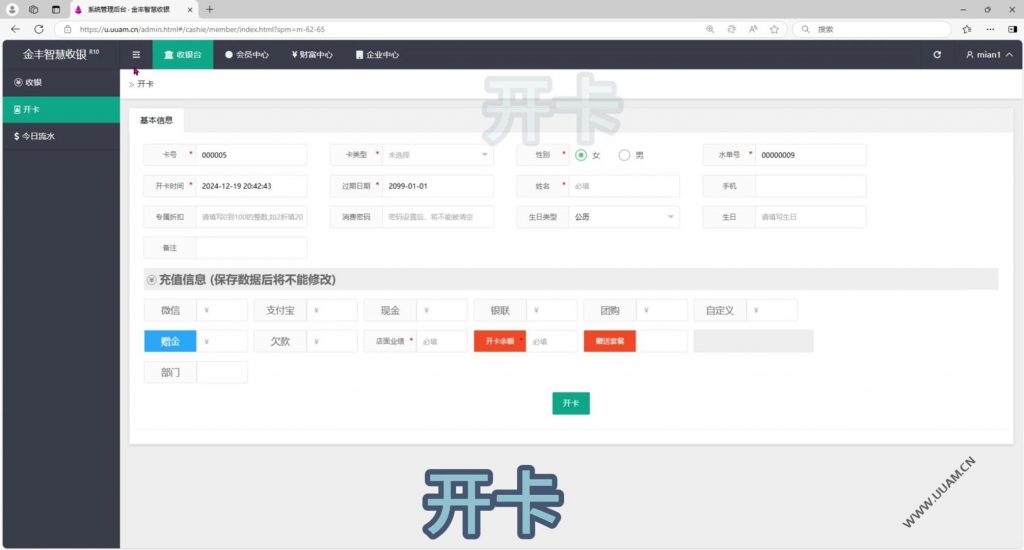Expand the 生日类型 dropdown showing 公历
The width and height of the screenshot is (1024, 550).
624,216
